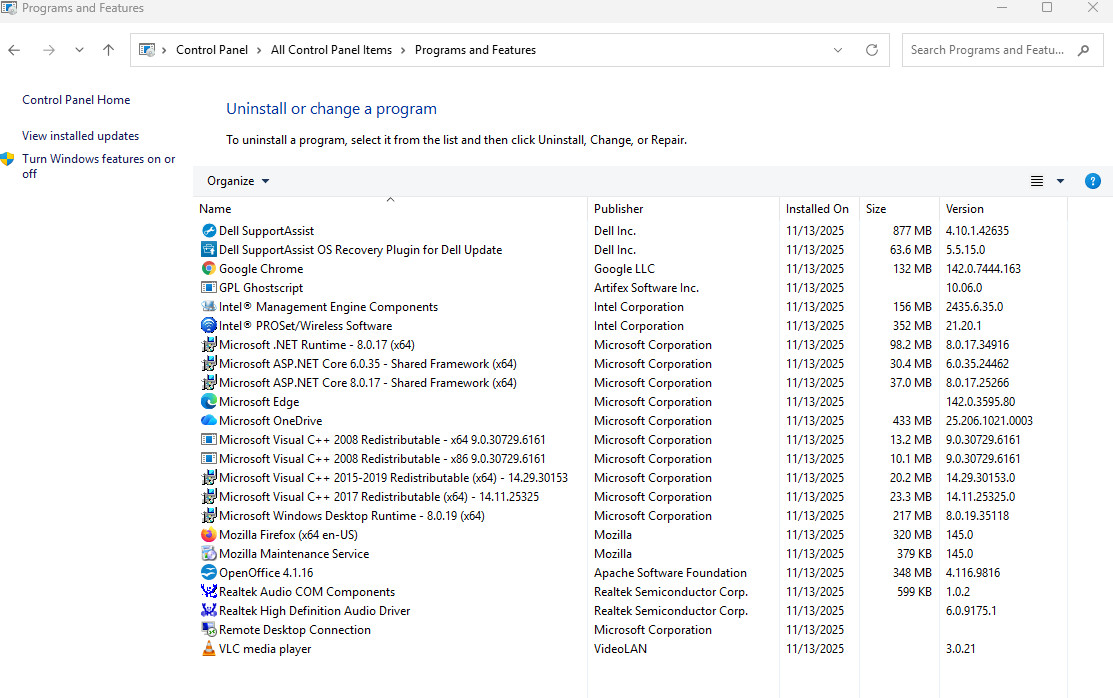Expand the address bar history dropdown
The width and height of the screenshot is (1113, 698).
tap(837, 50)
